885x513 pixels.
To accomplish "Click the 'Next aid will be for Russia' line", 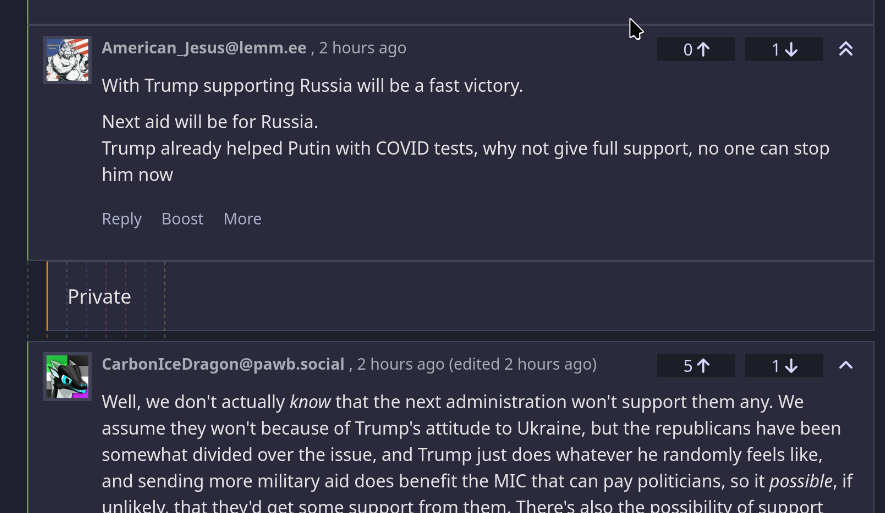I will [x=210, y=122].
